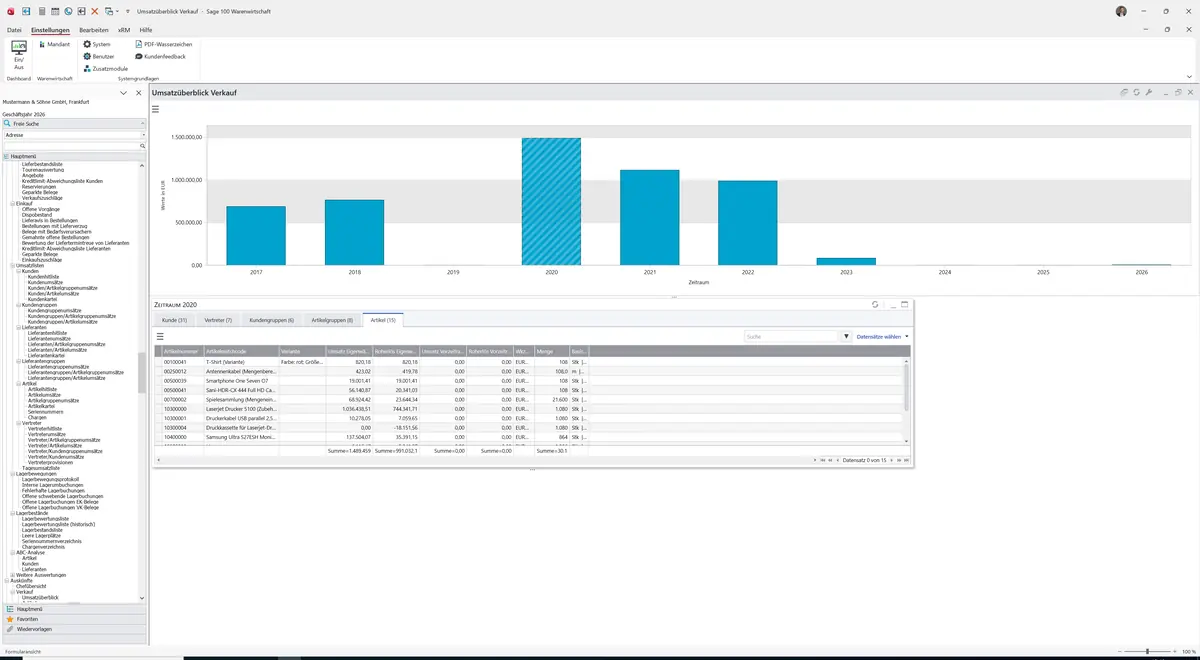Click the calculator icon in quick access toolbar

point(41,11)
